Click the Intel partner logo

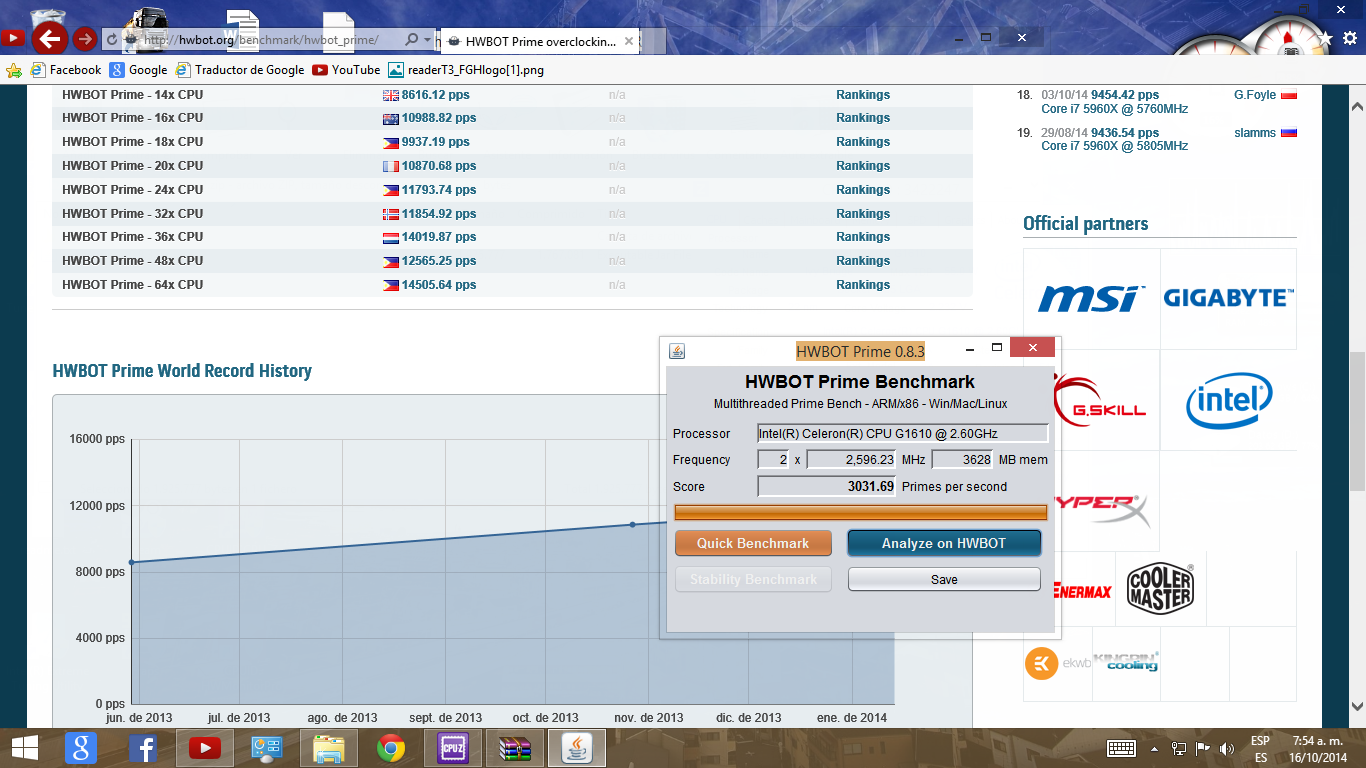click(1228, 400)
